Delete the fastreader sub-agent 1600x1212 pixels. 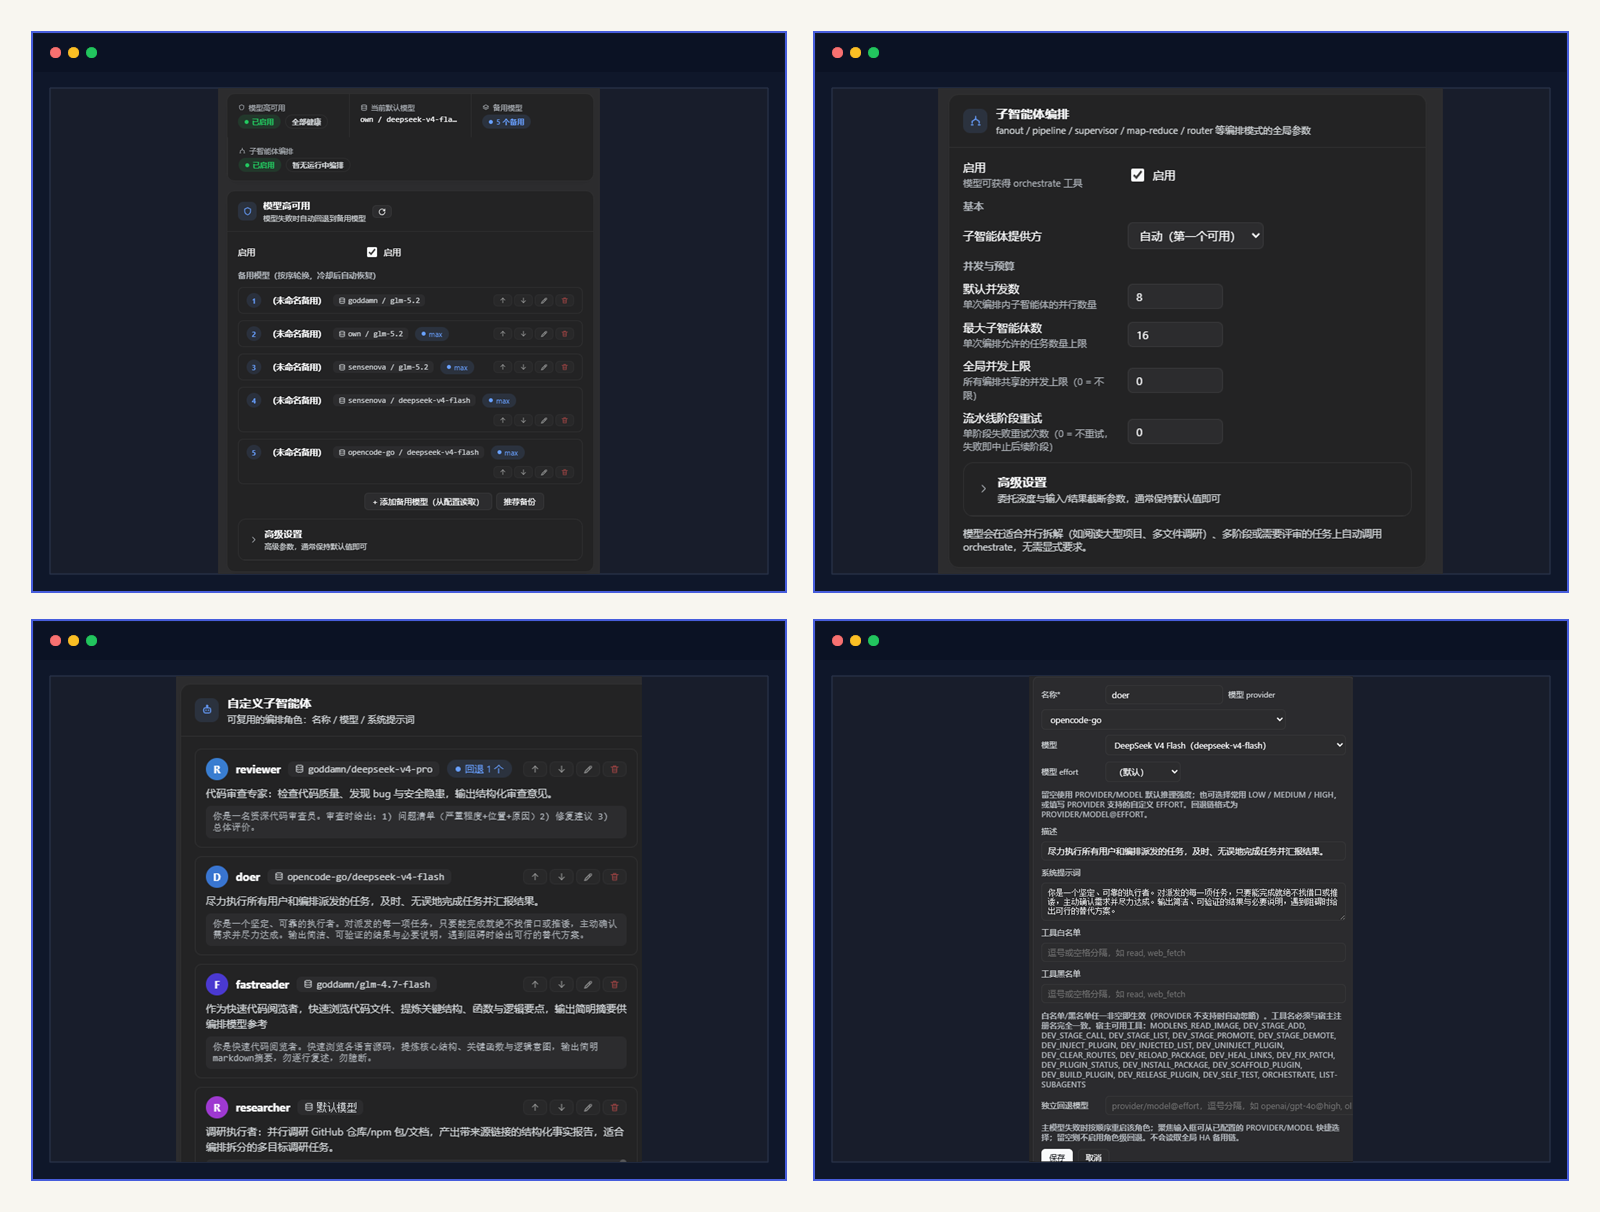tap(615, 985)
